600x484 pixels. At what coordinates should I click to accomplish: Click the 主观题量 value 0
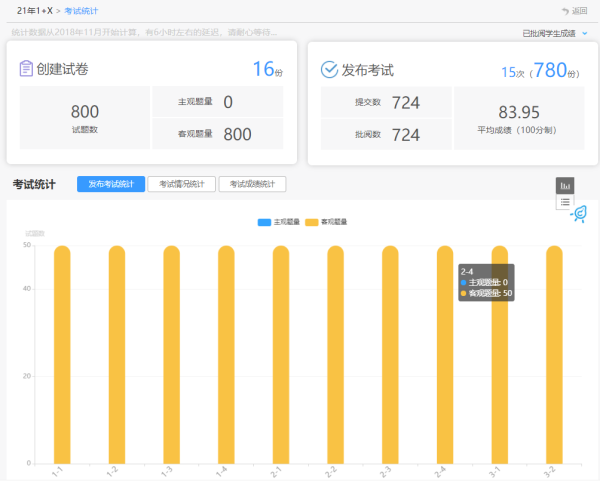(x=228, y=102)
